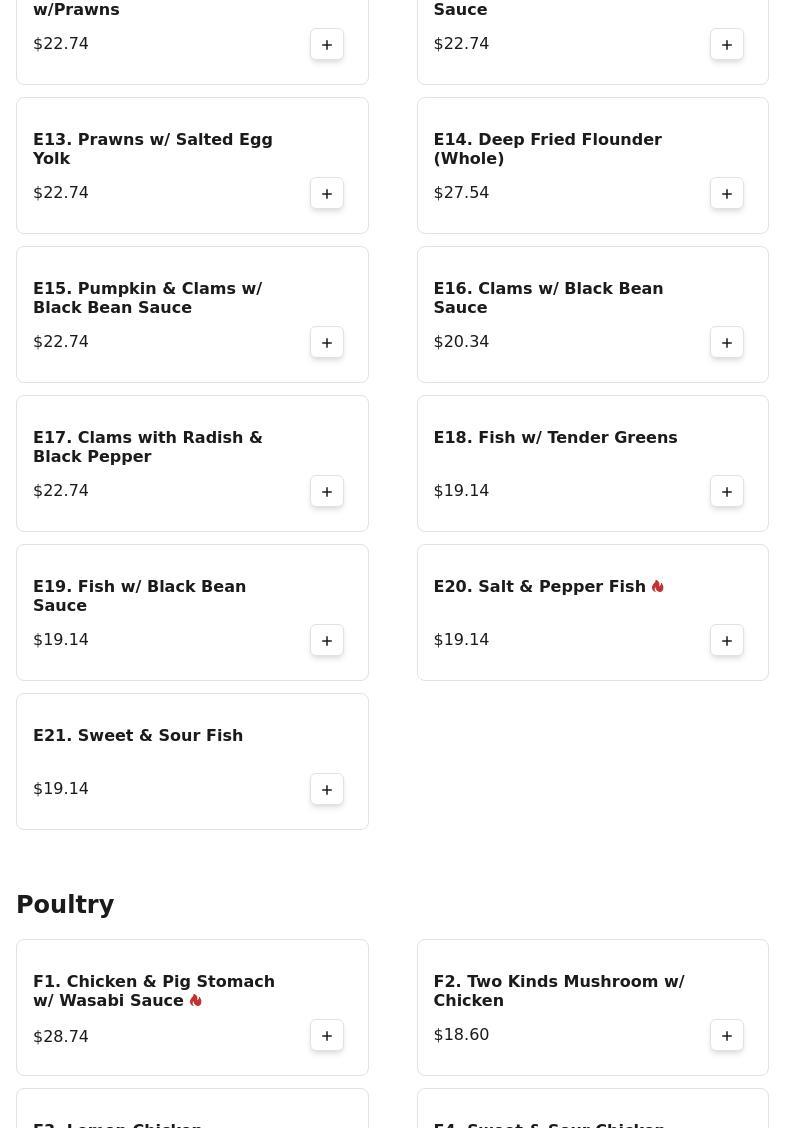
Task: Select the E18 Fish w/ Tender Greens card
Action: pos(593,463)
